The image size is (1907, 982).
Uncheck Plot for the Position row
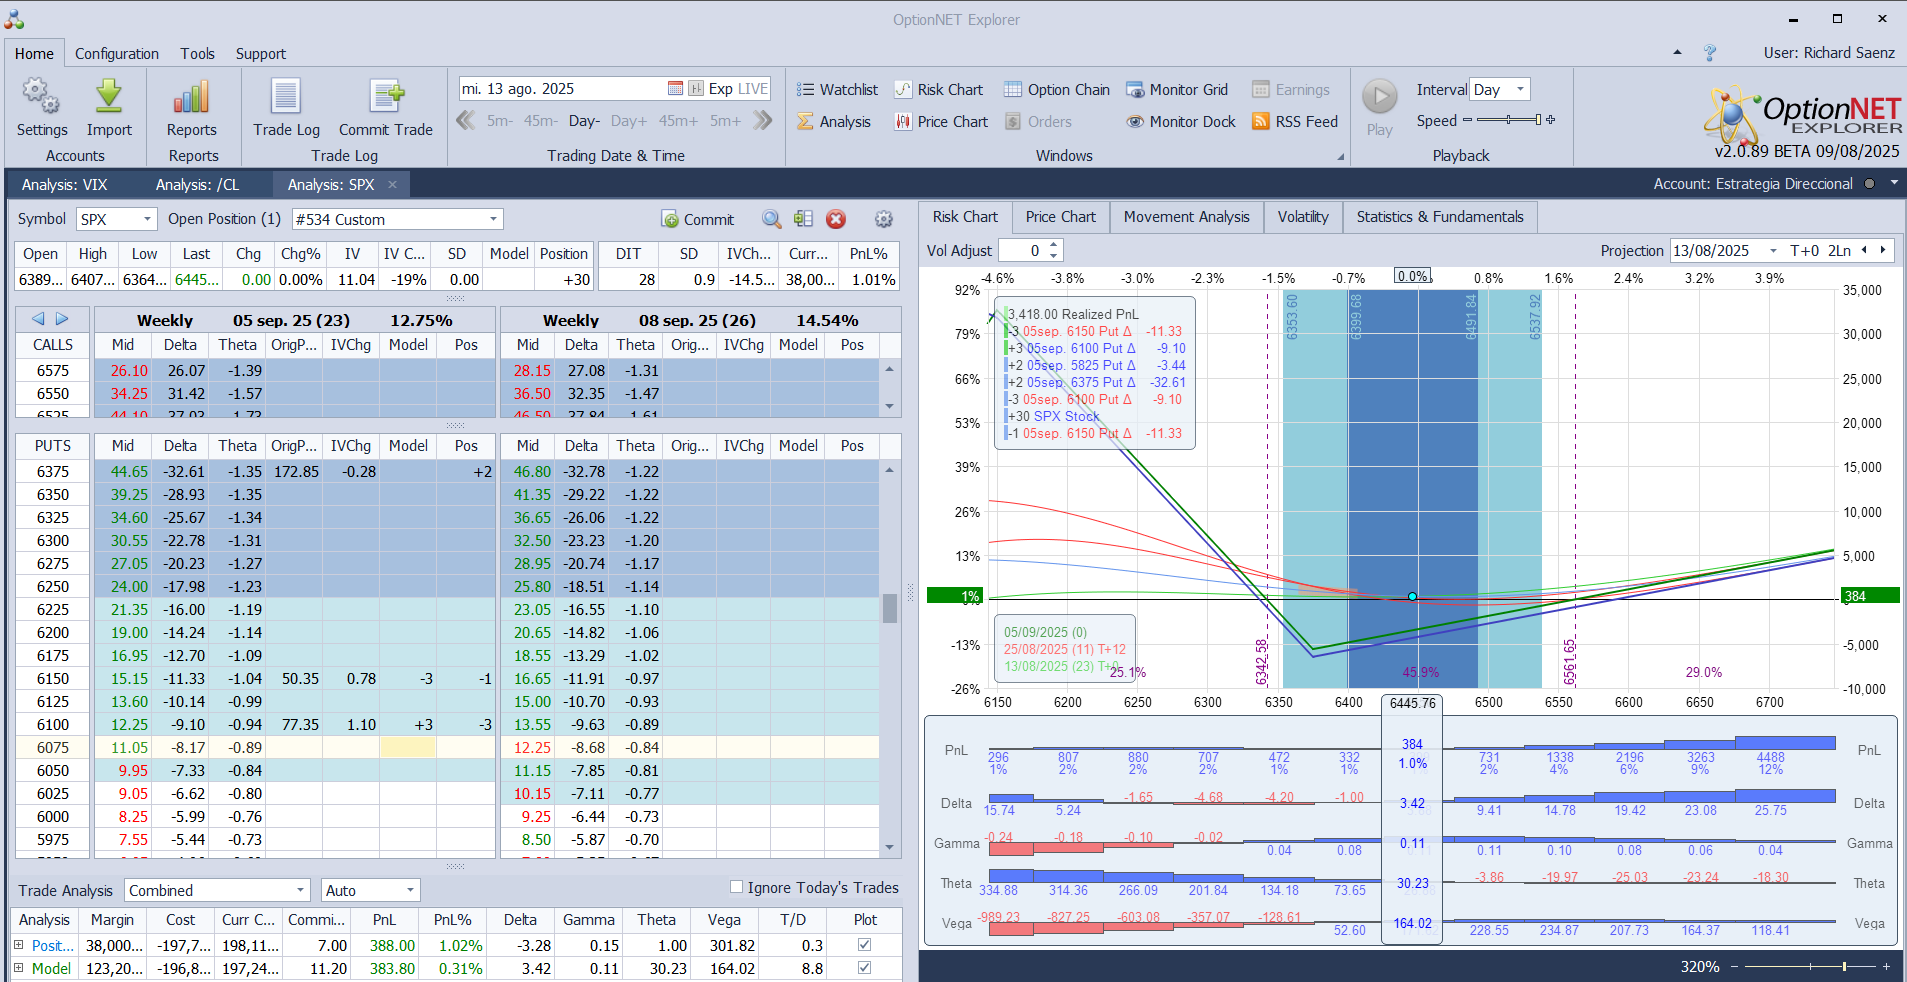click(864, 945)
